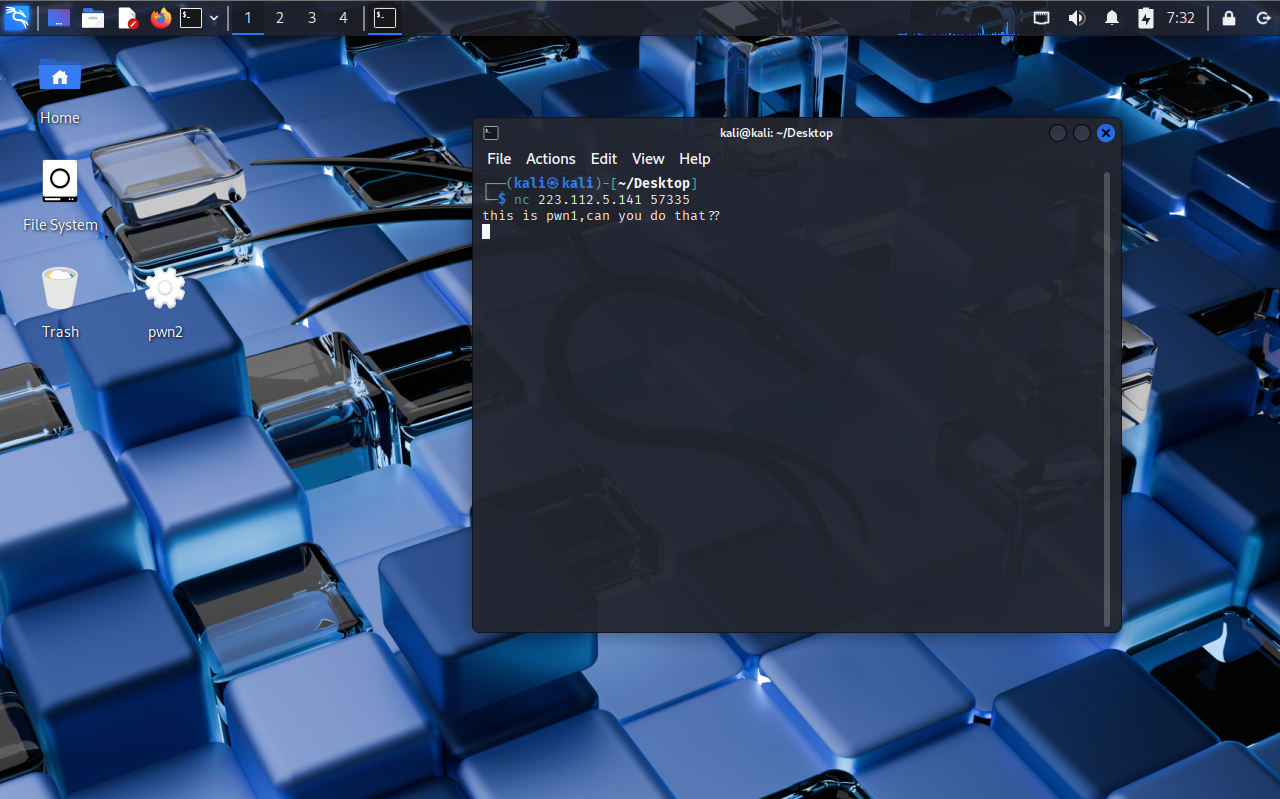Maximize the terminal window
The height and width of the screenshot is (799, 1280).
(x=1082, y=133)
